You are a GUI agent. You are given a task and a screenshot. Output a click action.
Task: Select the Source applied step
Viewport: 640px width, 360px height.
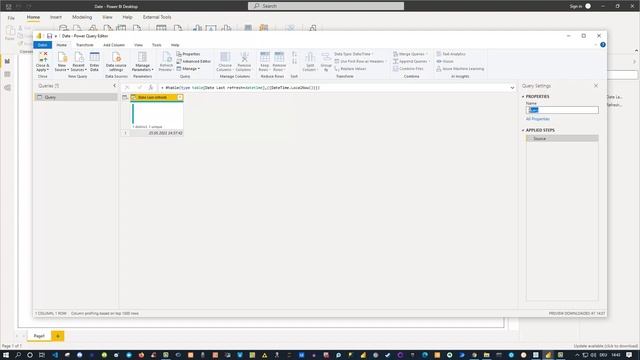pyautogui.click(x=562, y=138)
